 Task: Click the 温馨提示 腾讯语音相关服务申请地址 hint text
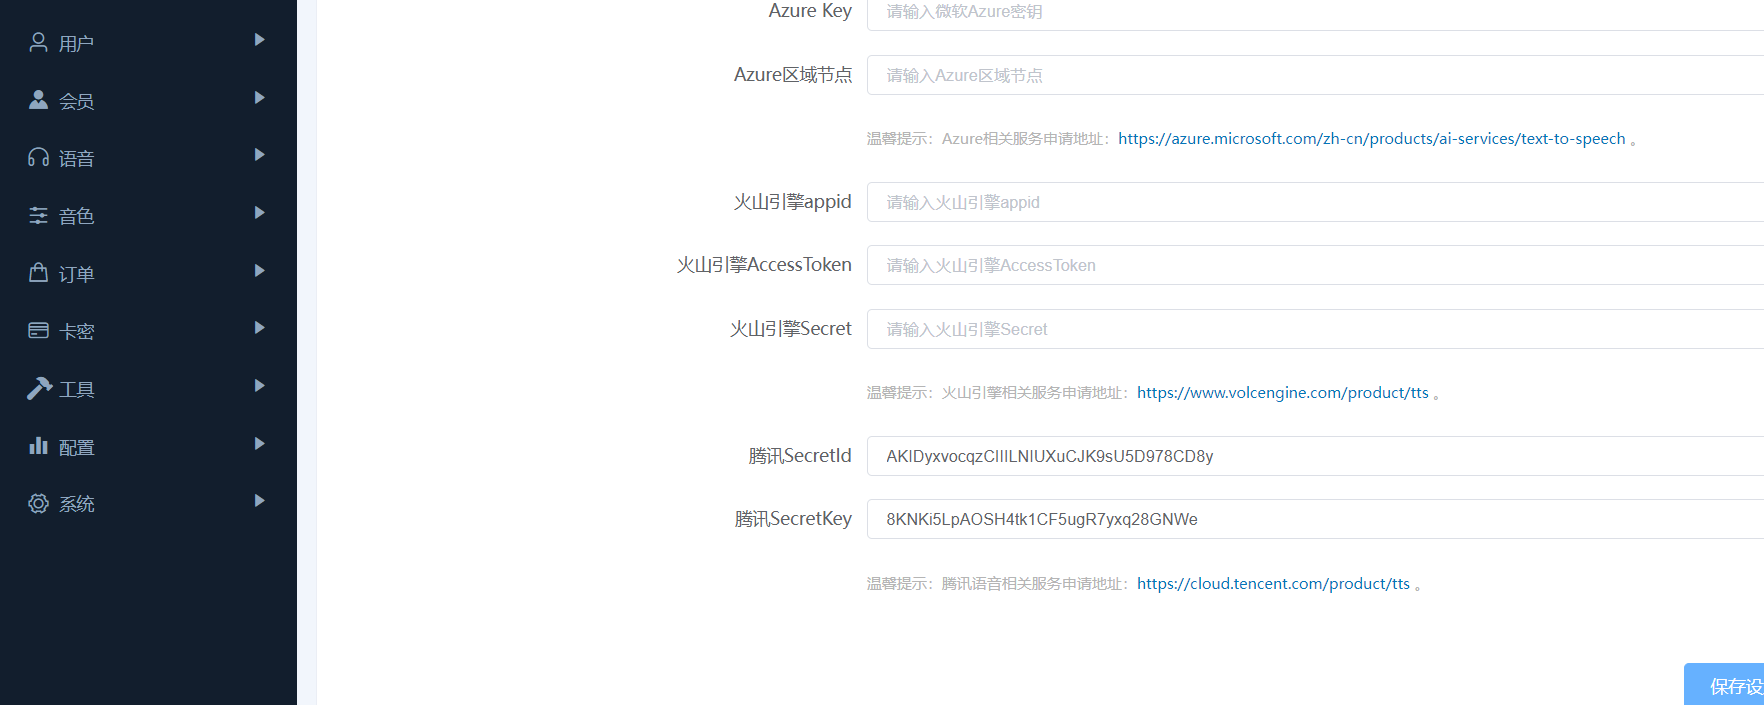998,584
